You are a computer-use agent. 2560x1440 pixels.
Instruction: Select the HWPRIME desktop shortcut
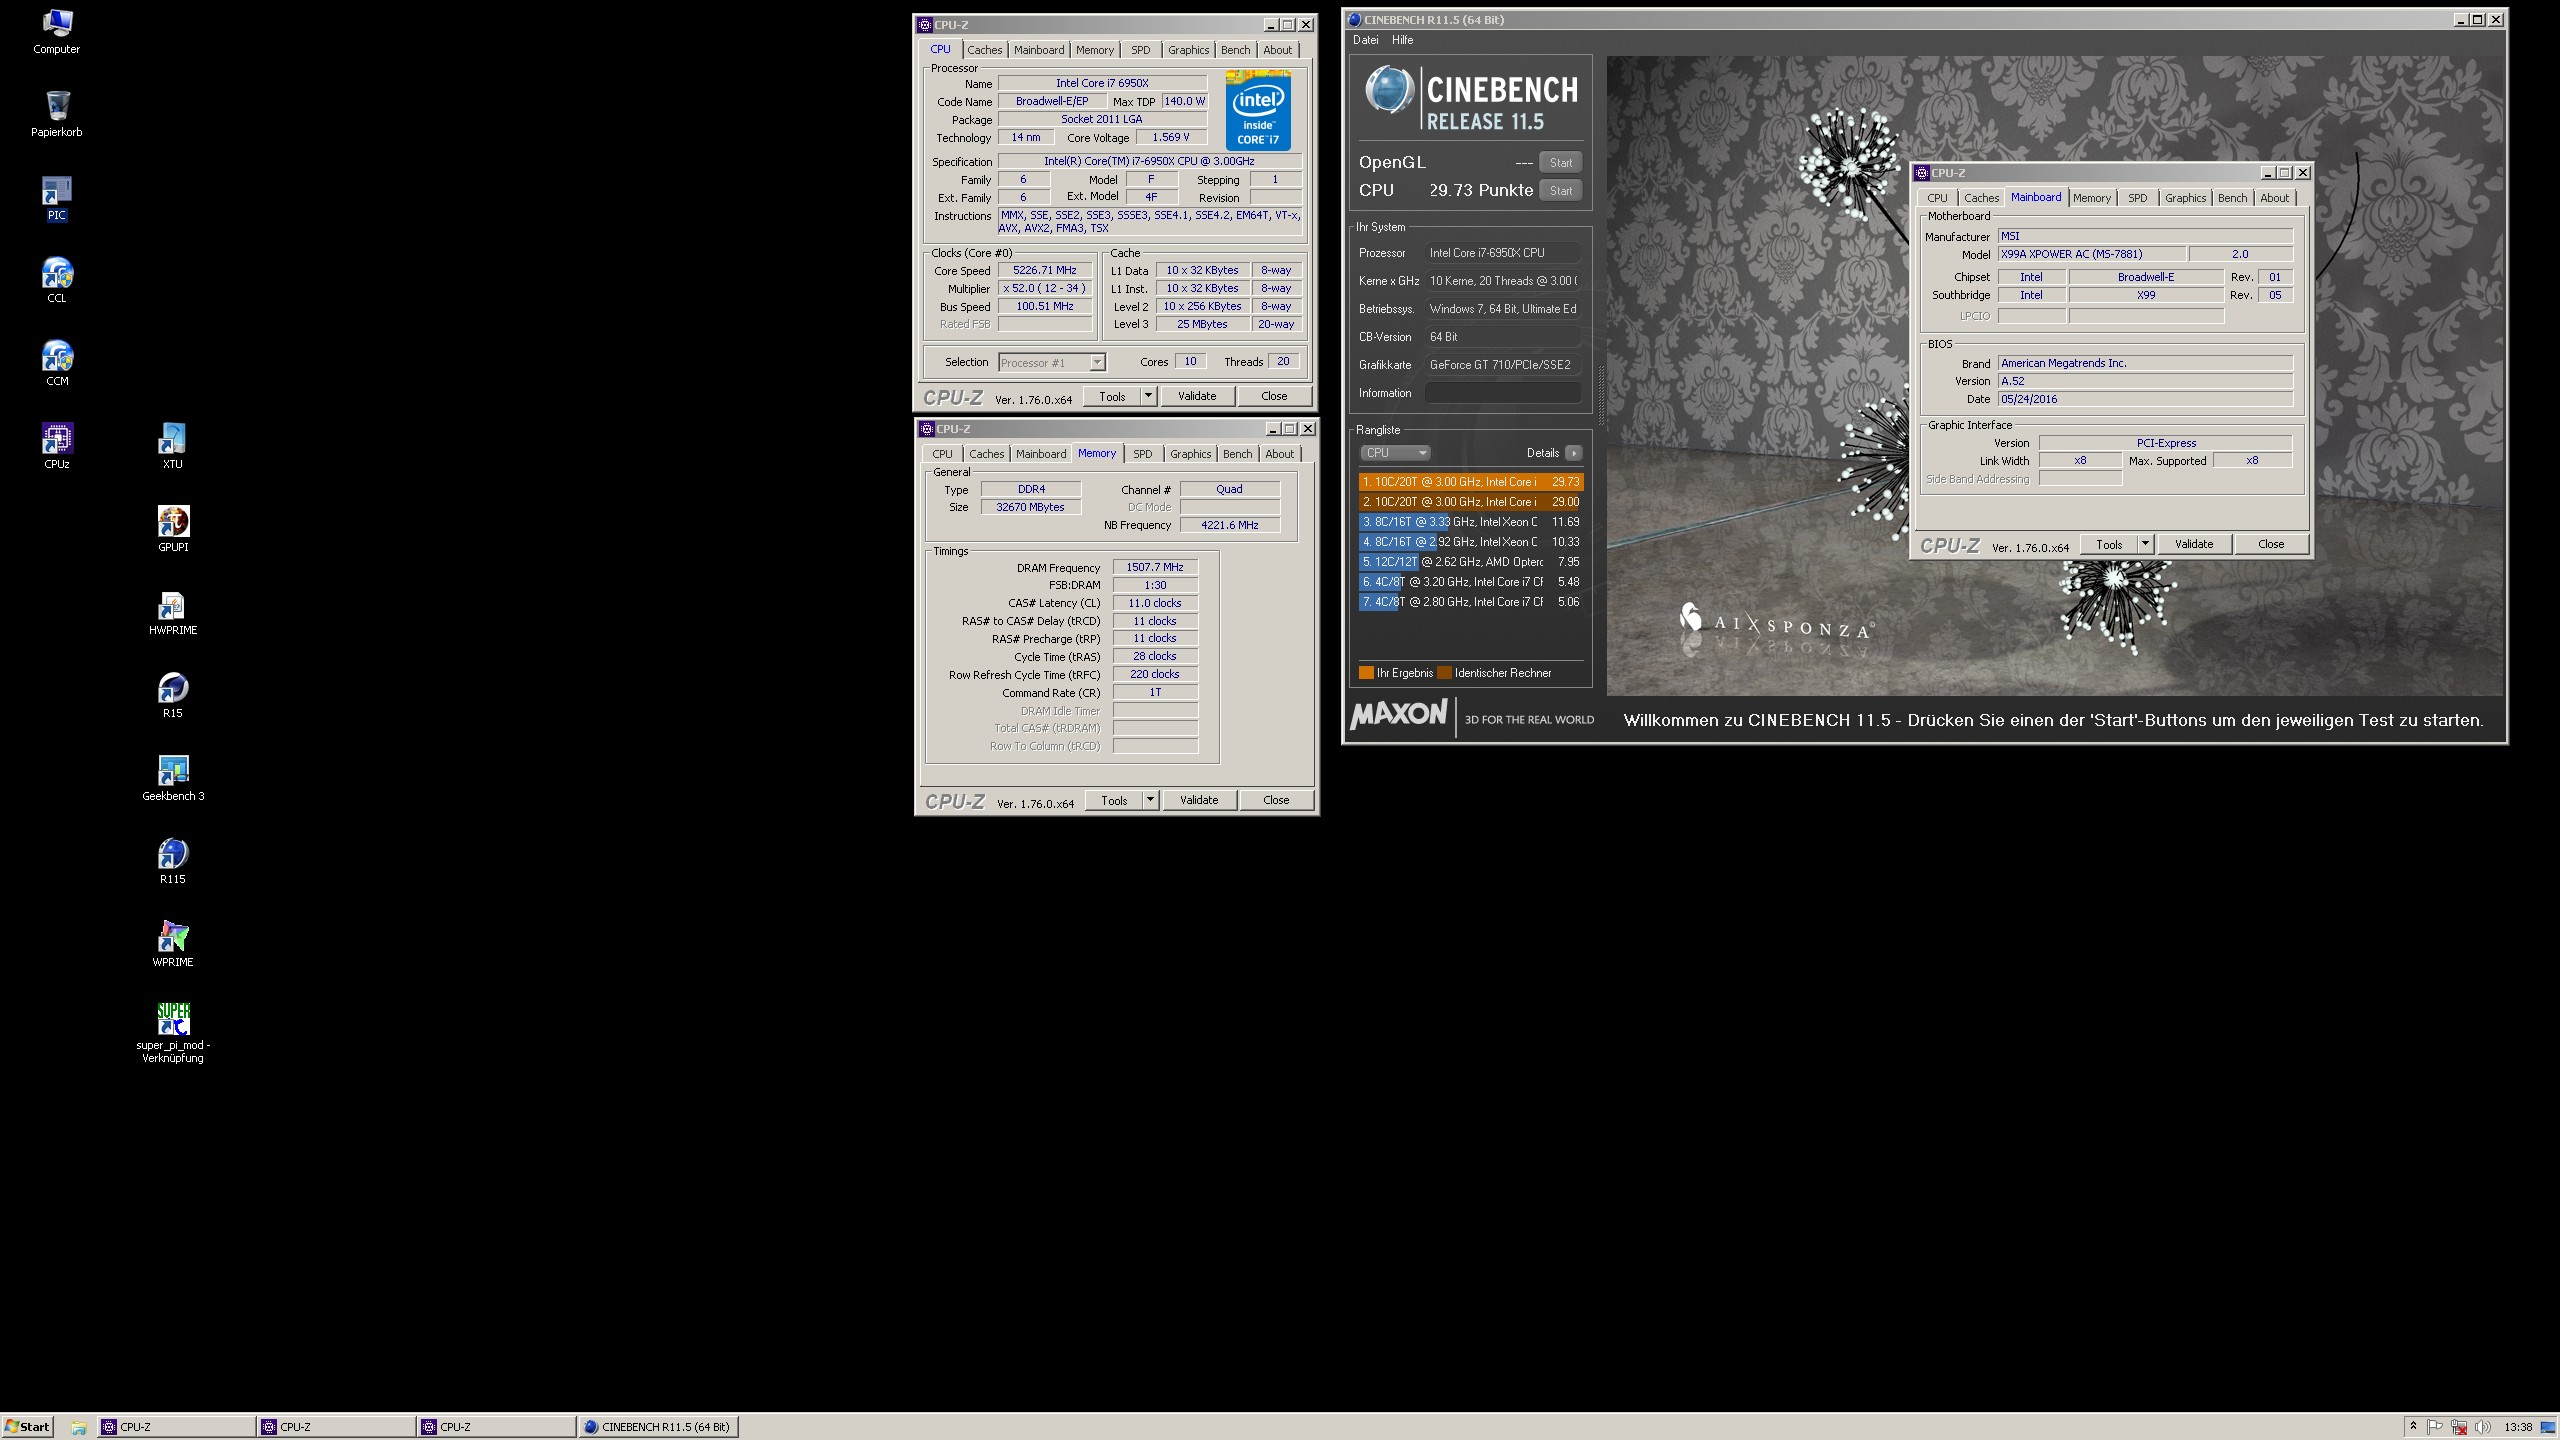[x=173, y=612]
